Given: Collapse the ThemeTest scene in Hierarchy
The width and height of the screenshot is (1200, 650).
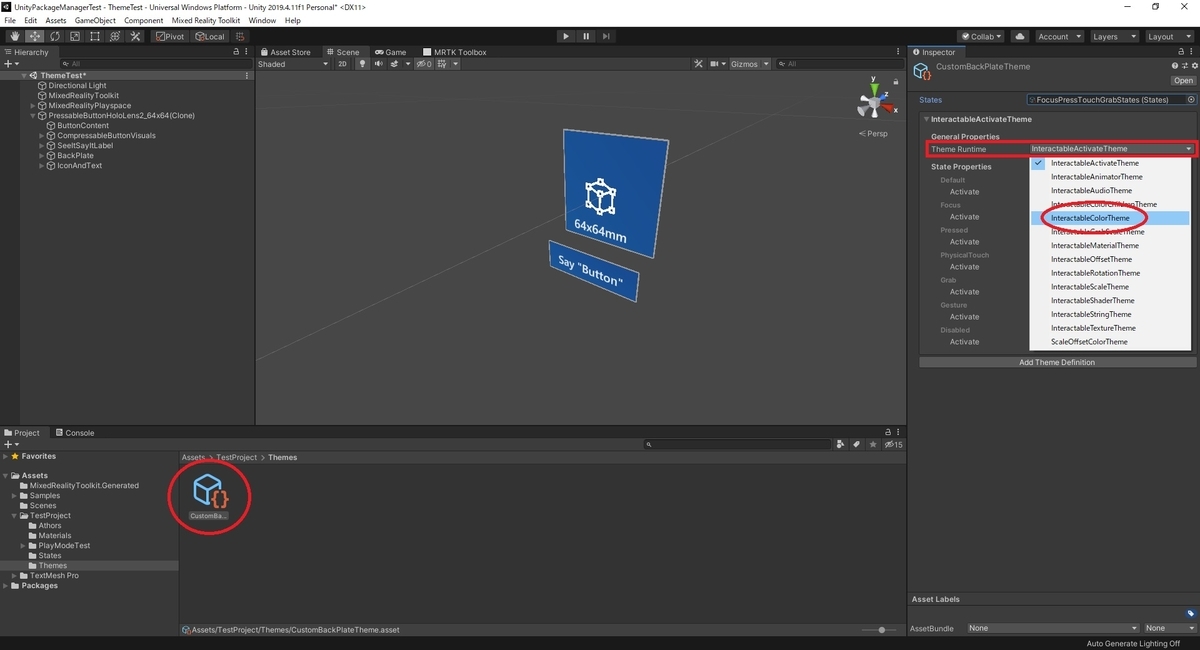Looking at the screenshot, I should [24, 76].
